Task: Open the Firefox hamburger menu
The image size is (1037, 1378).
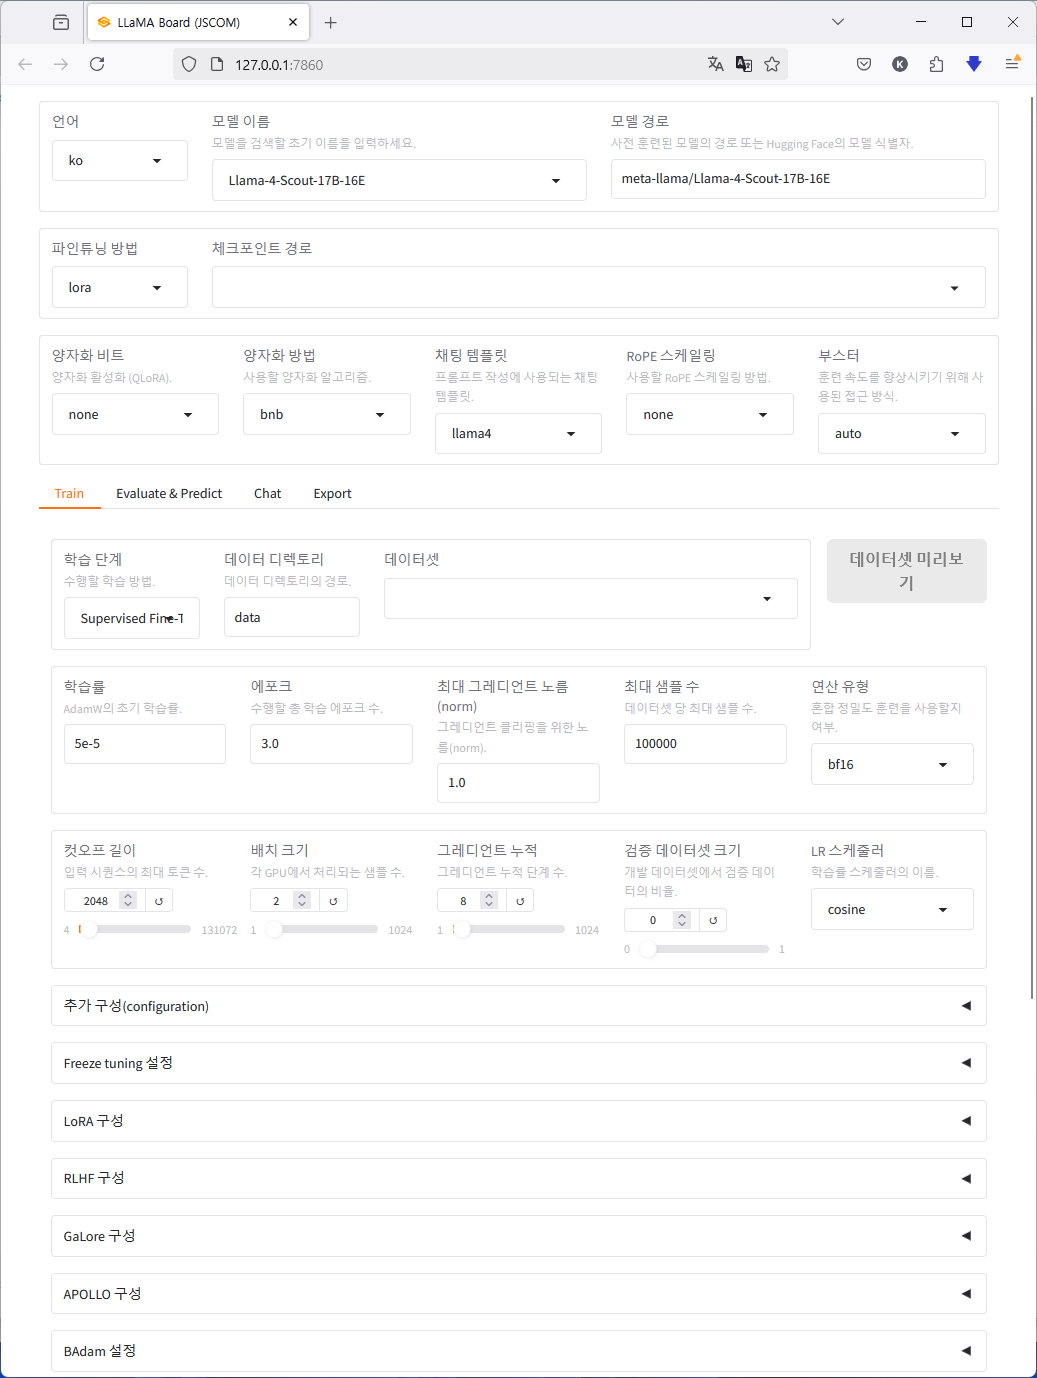Action: (x=1012, y=63)
